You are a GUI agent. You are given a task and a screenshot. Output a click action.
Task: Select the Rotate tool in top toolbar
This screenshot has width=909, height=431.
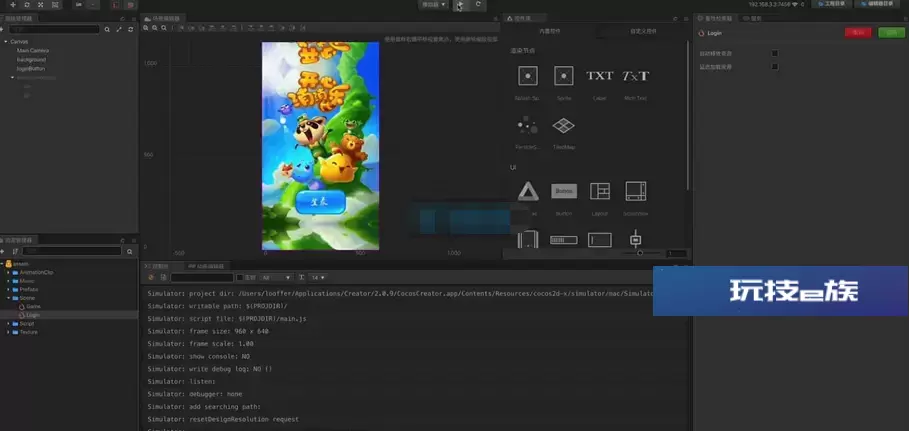tap(27, 5)
